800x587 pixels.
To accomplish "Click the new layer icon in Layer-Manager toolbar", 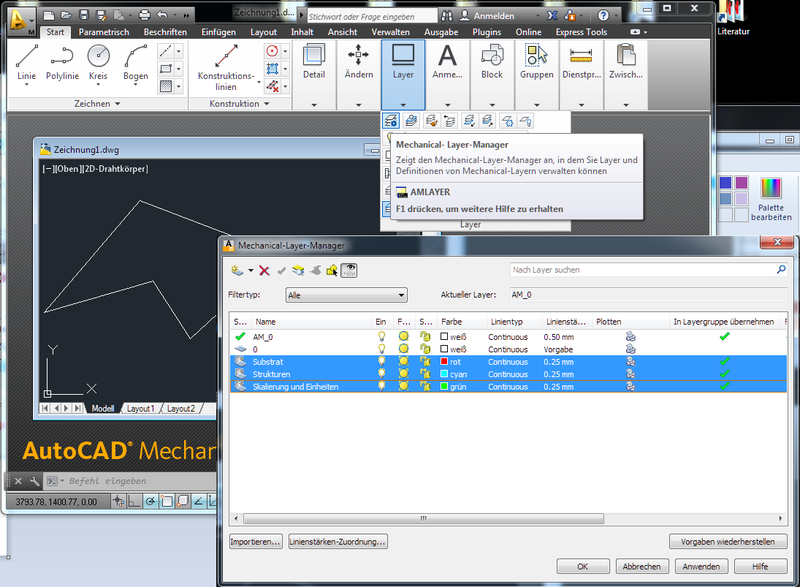I will coord(237,270).
